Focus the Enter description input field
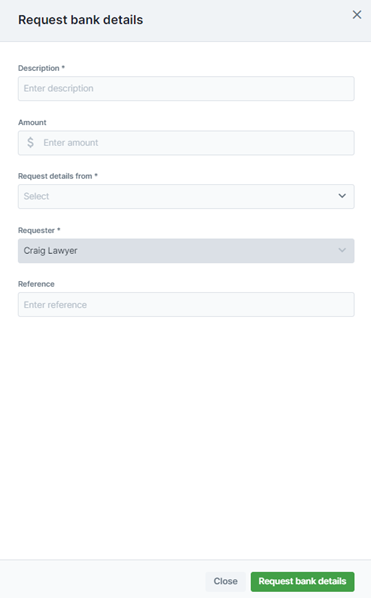Image resolution: width=371 pixels, height=598 pixels. [x=186, y=88]
